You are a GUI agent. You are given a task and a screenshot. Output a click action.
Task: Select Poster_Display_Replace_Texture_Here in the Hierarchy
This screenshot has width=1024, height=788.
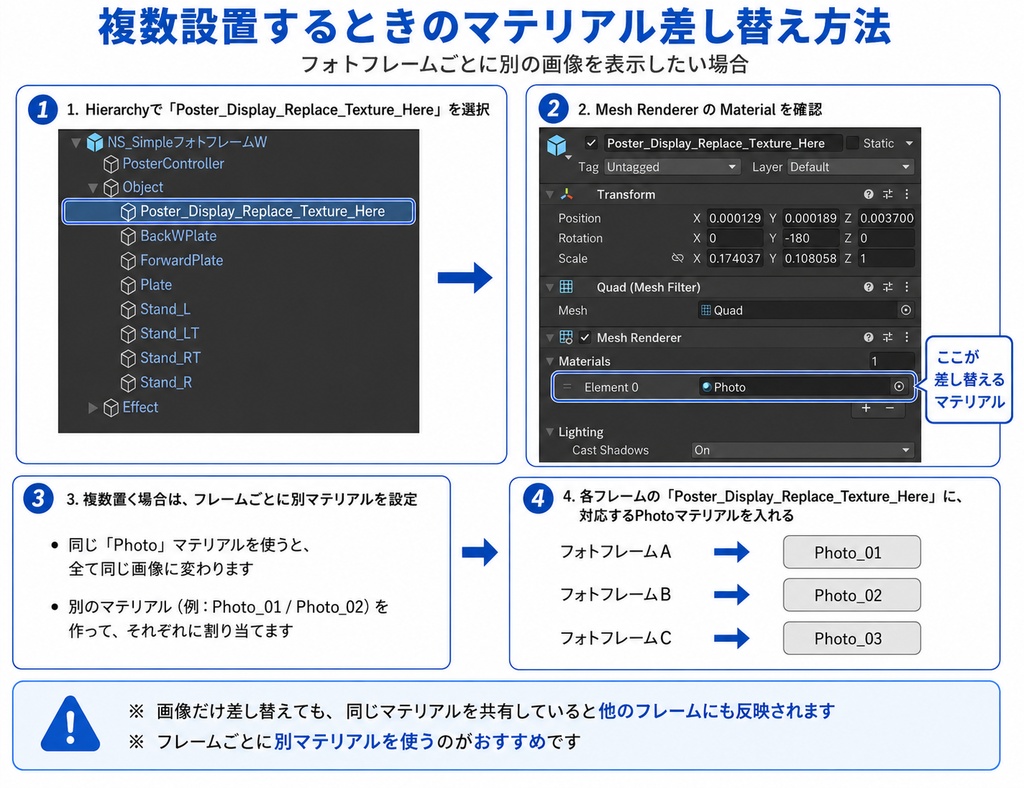[x=238, y=212]
